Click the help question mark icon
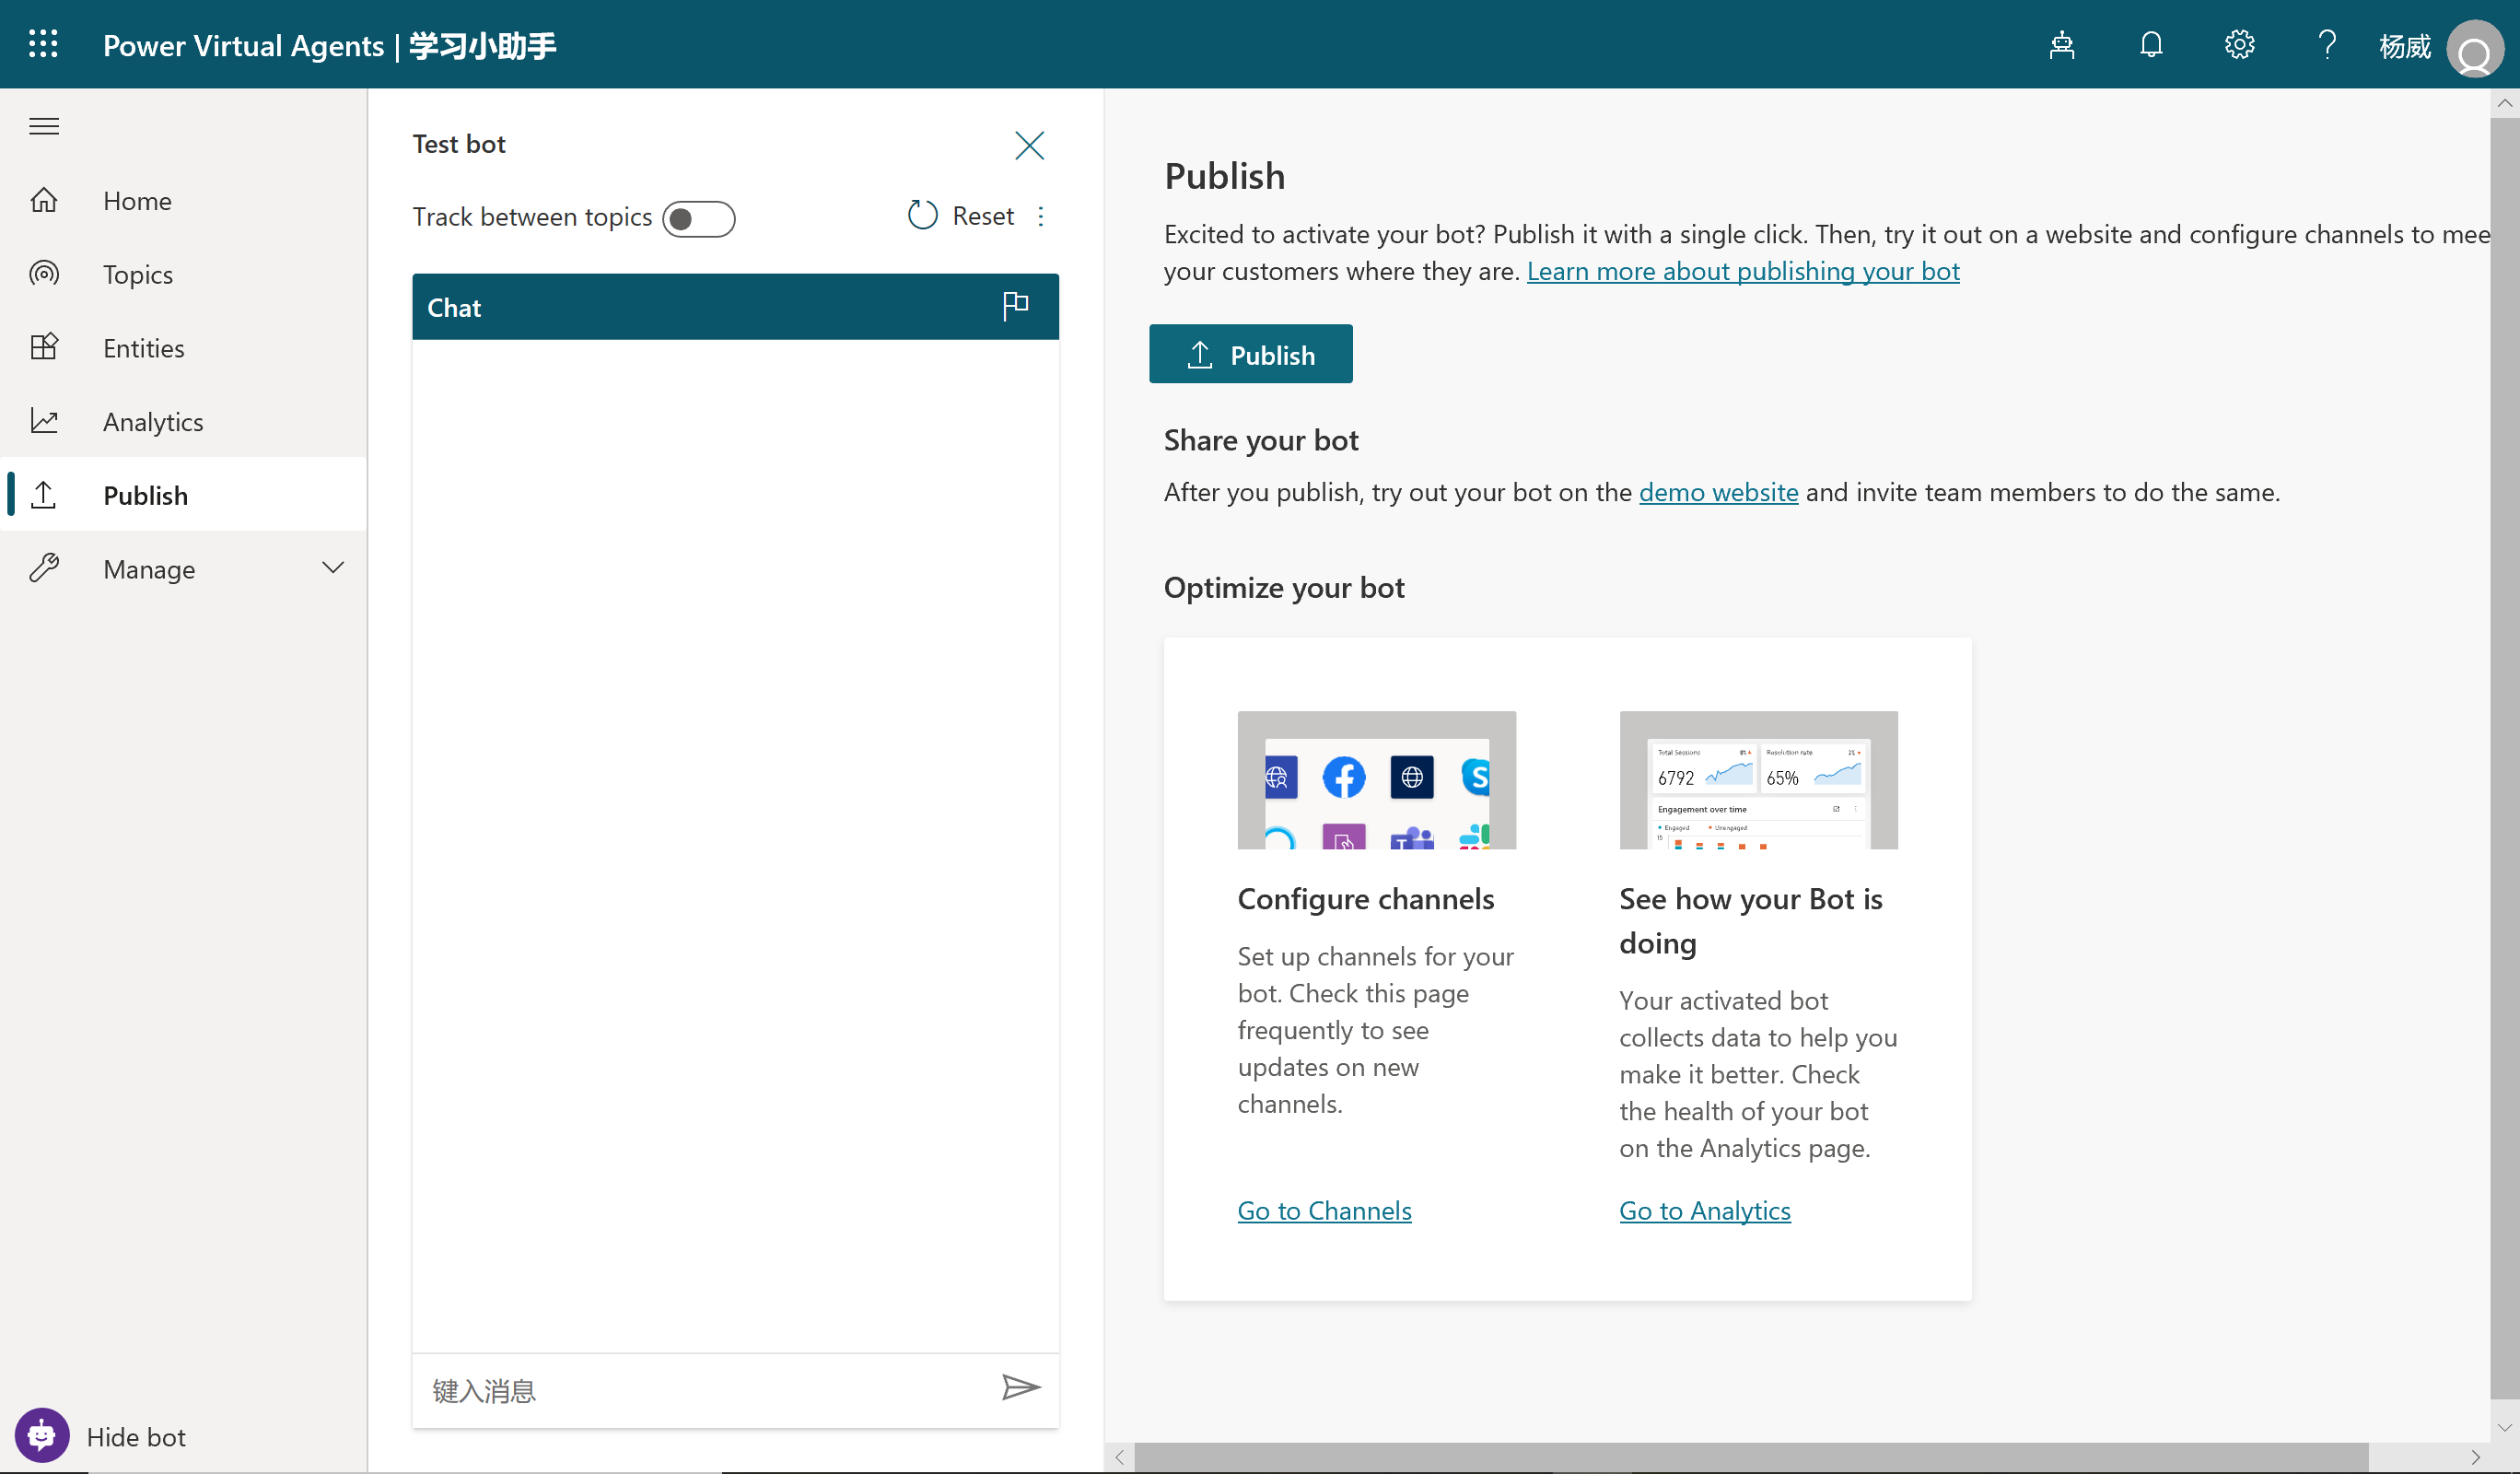This screenshot has width=2520, height=1474. (2327, 45)
